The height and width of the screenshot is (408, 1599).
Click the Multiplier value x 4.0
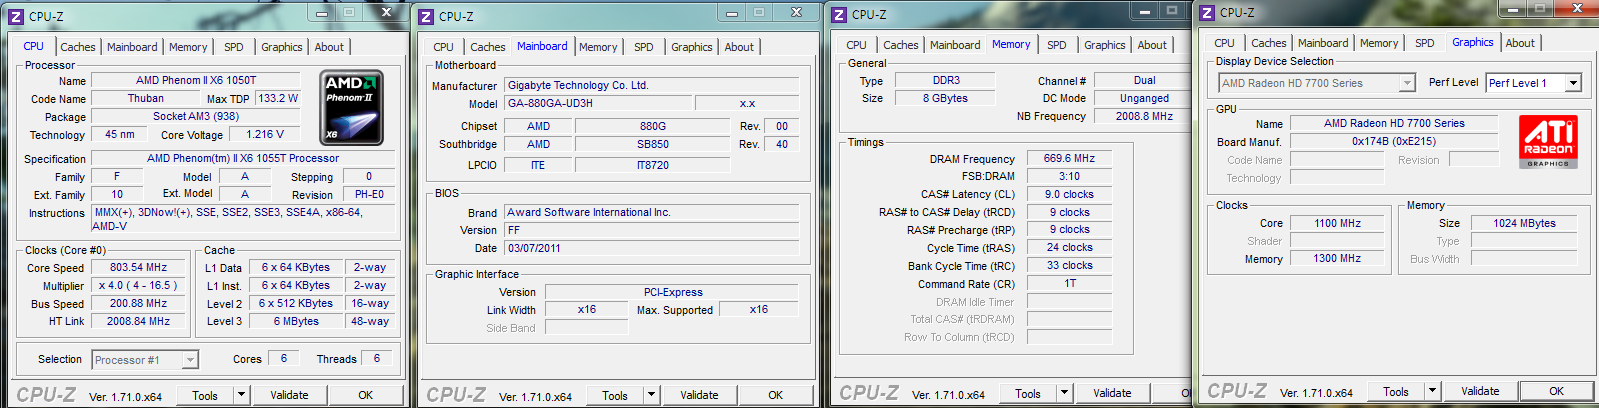139,285
